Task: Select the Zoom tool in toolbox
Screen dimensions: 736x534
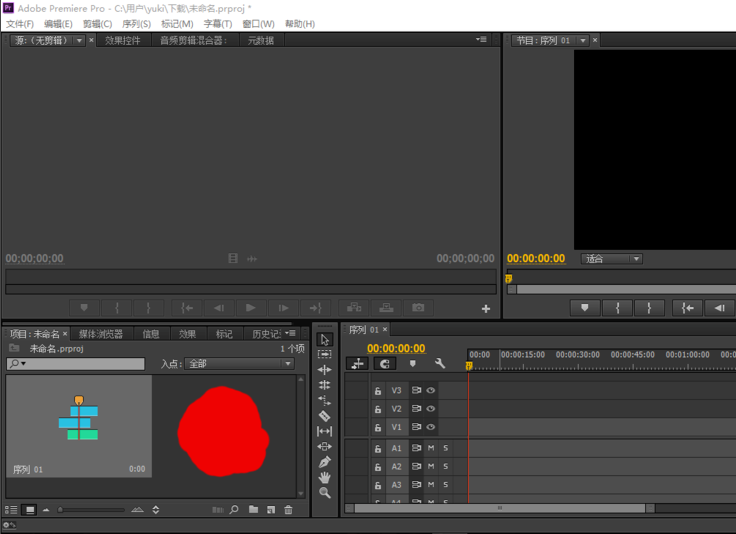Action: point(324,493)
